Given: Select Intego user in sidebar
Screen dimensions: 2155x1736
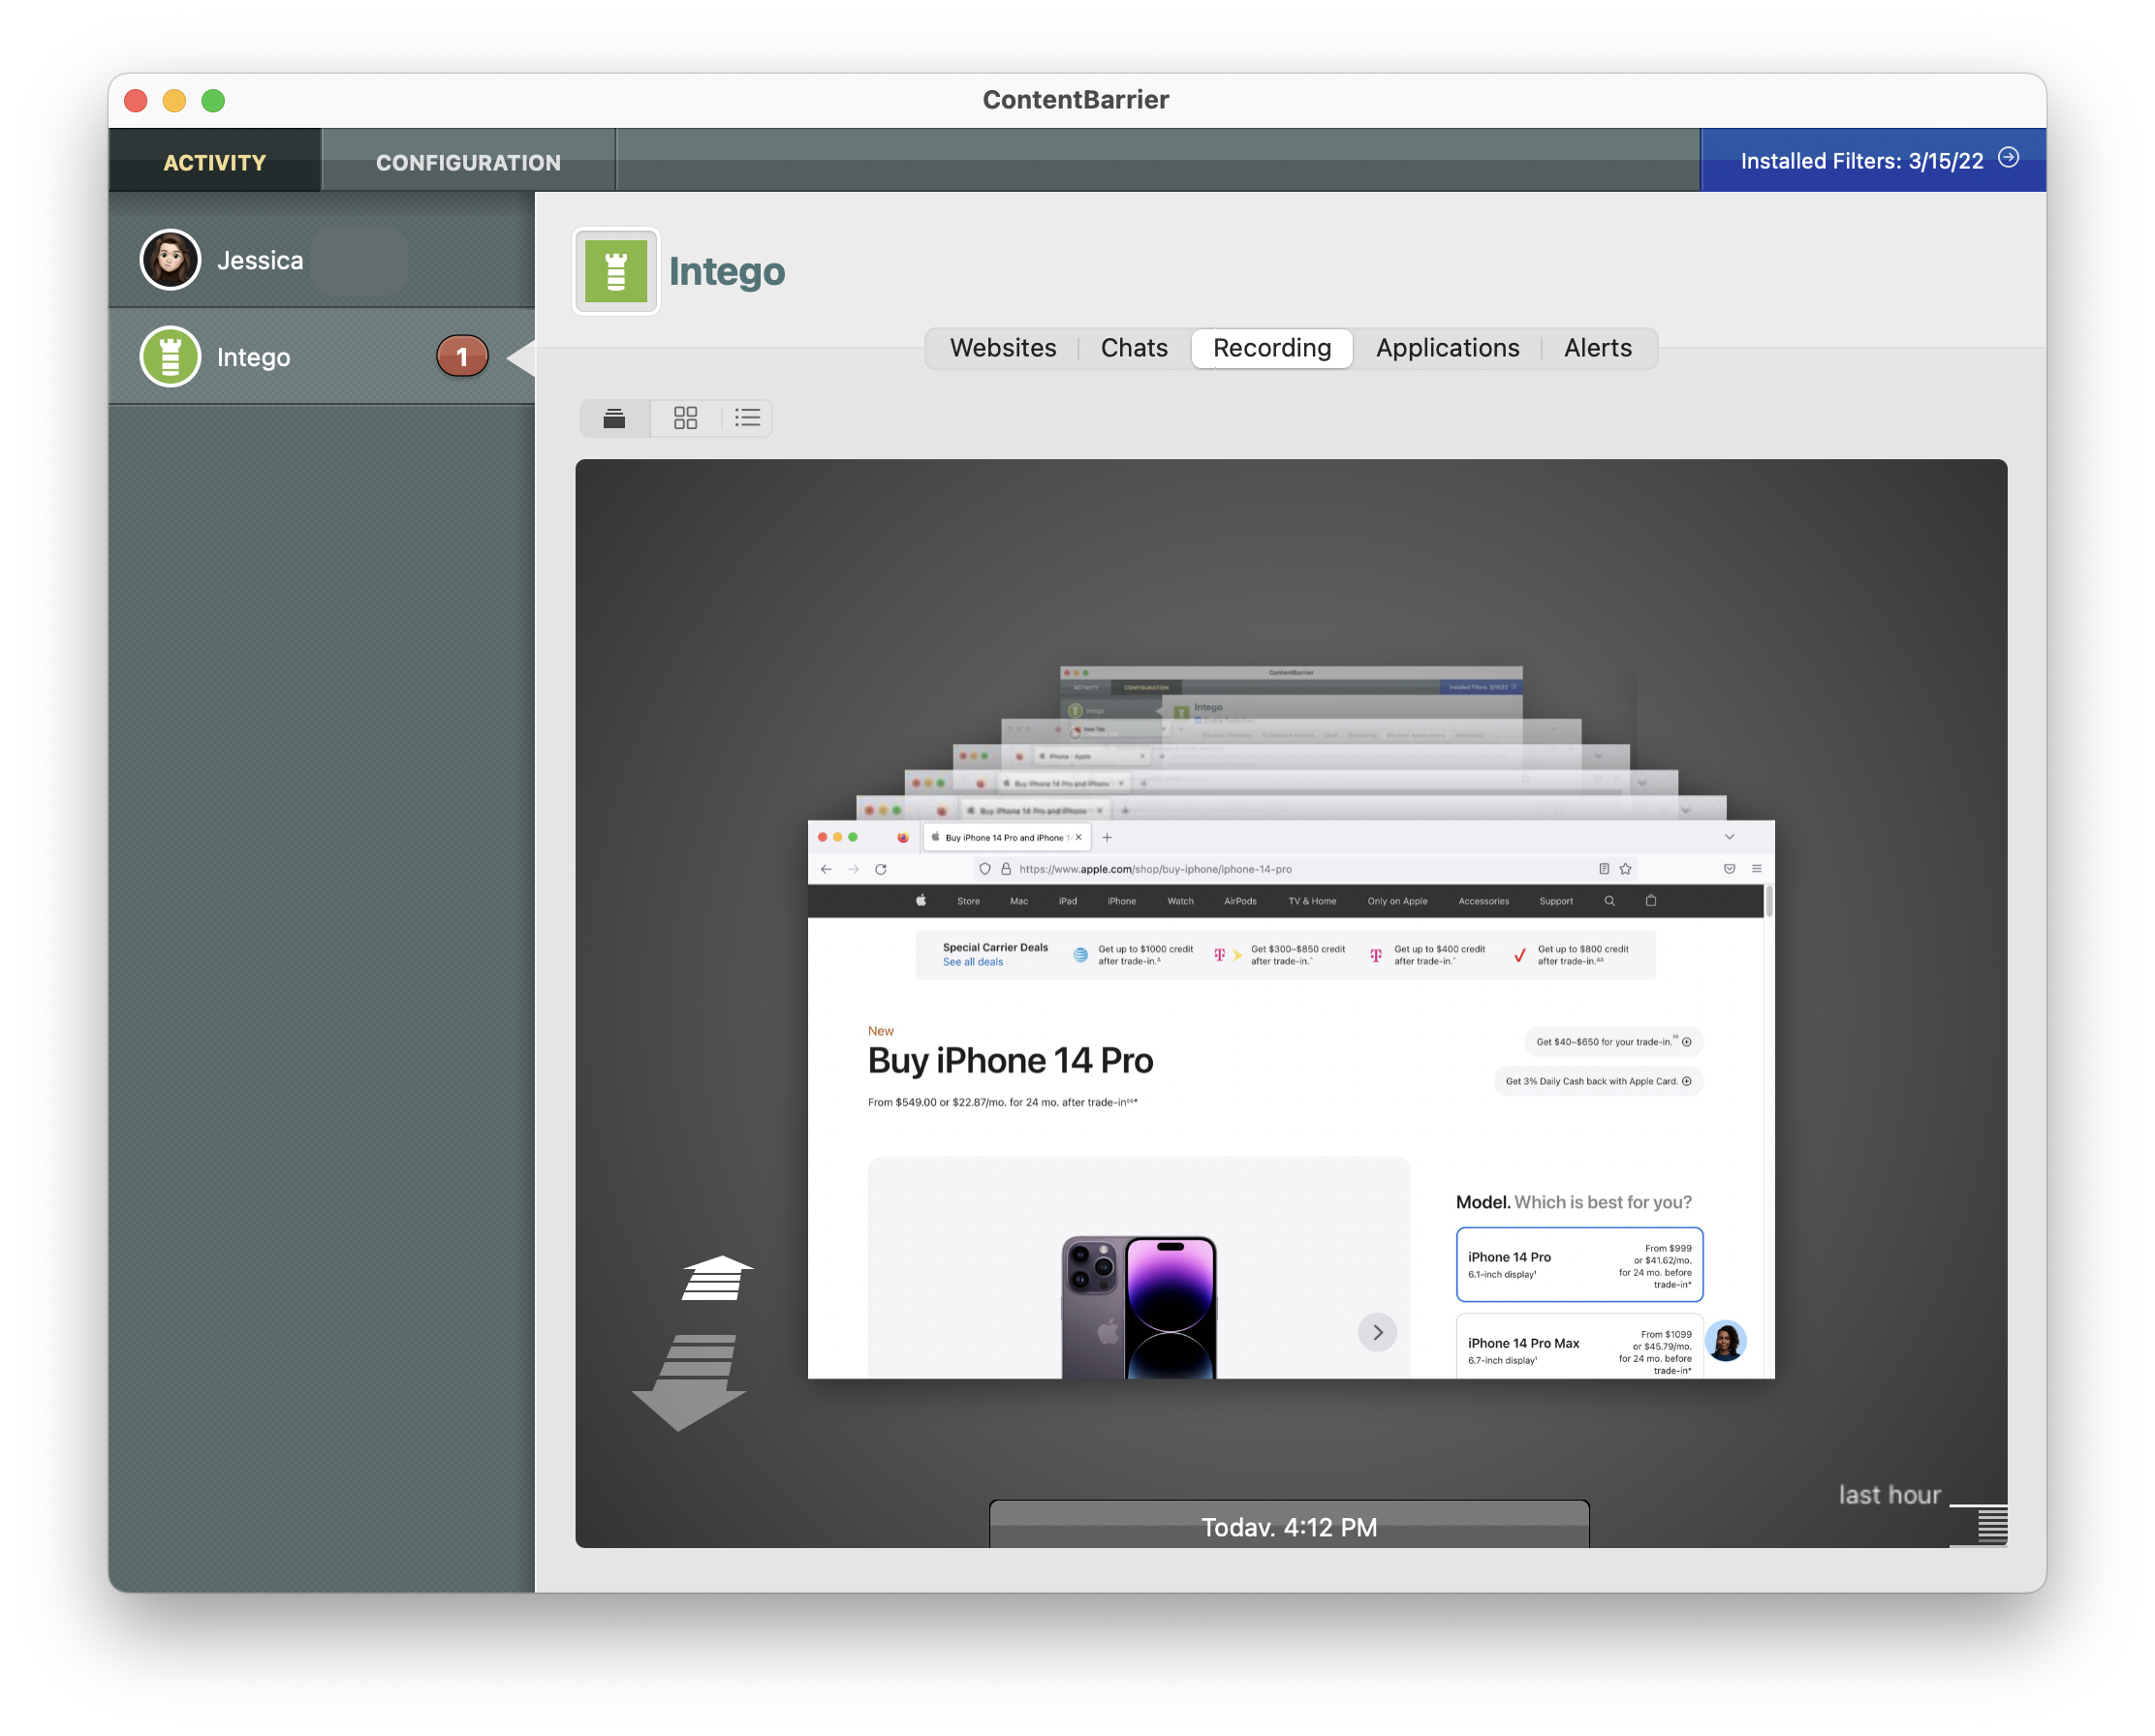Looking at the screenshot, I should click(321, 357).
